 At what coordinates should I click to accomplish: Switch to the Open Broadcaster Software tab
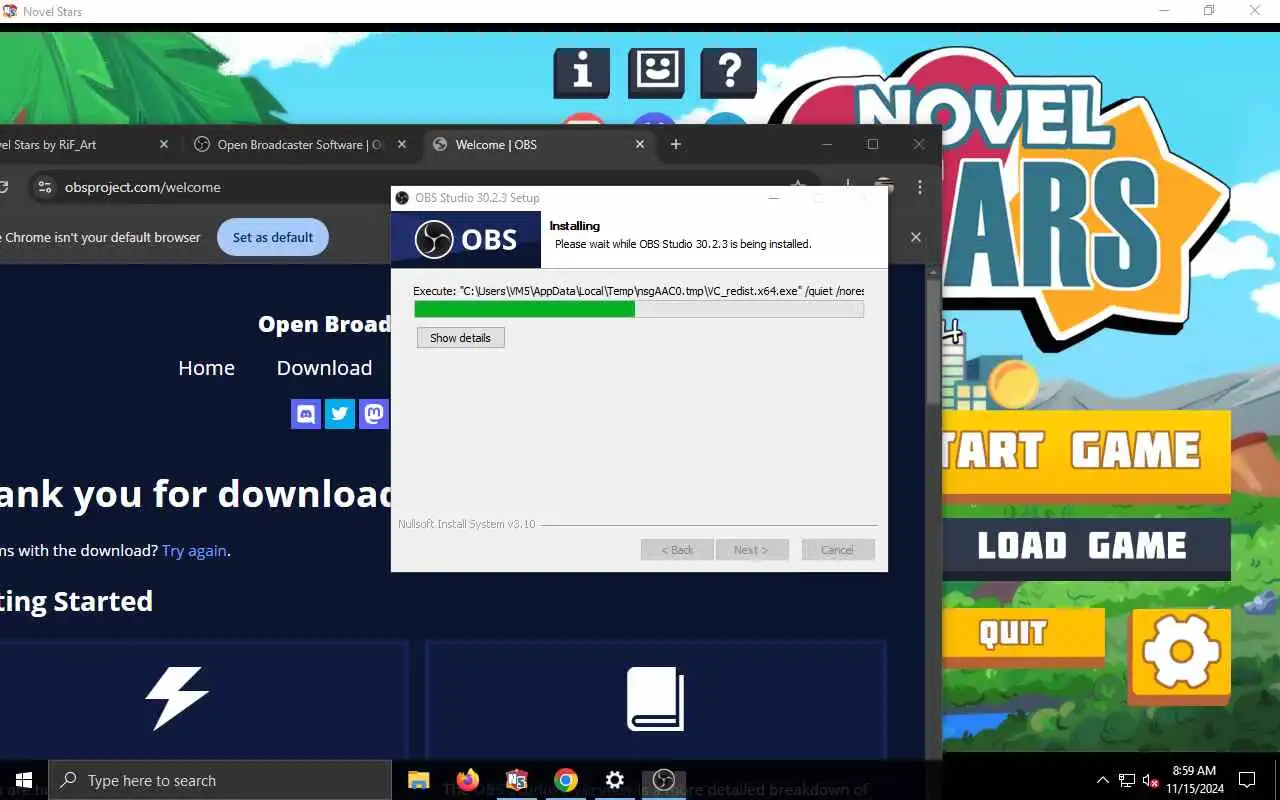tap(300, 144)
